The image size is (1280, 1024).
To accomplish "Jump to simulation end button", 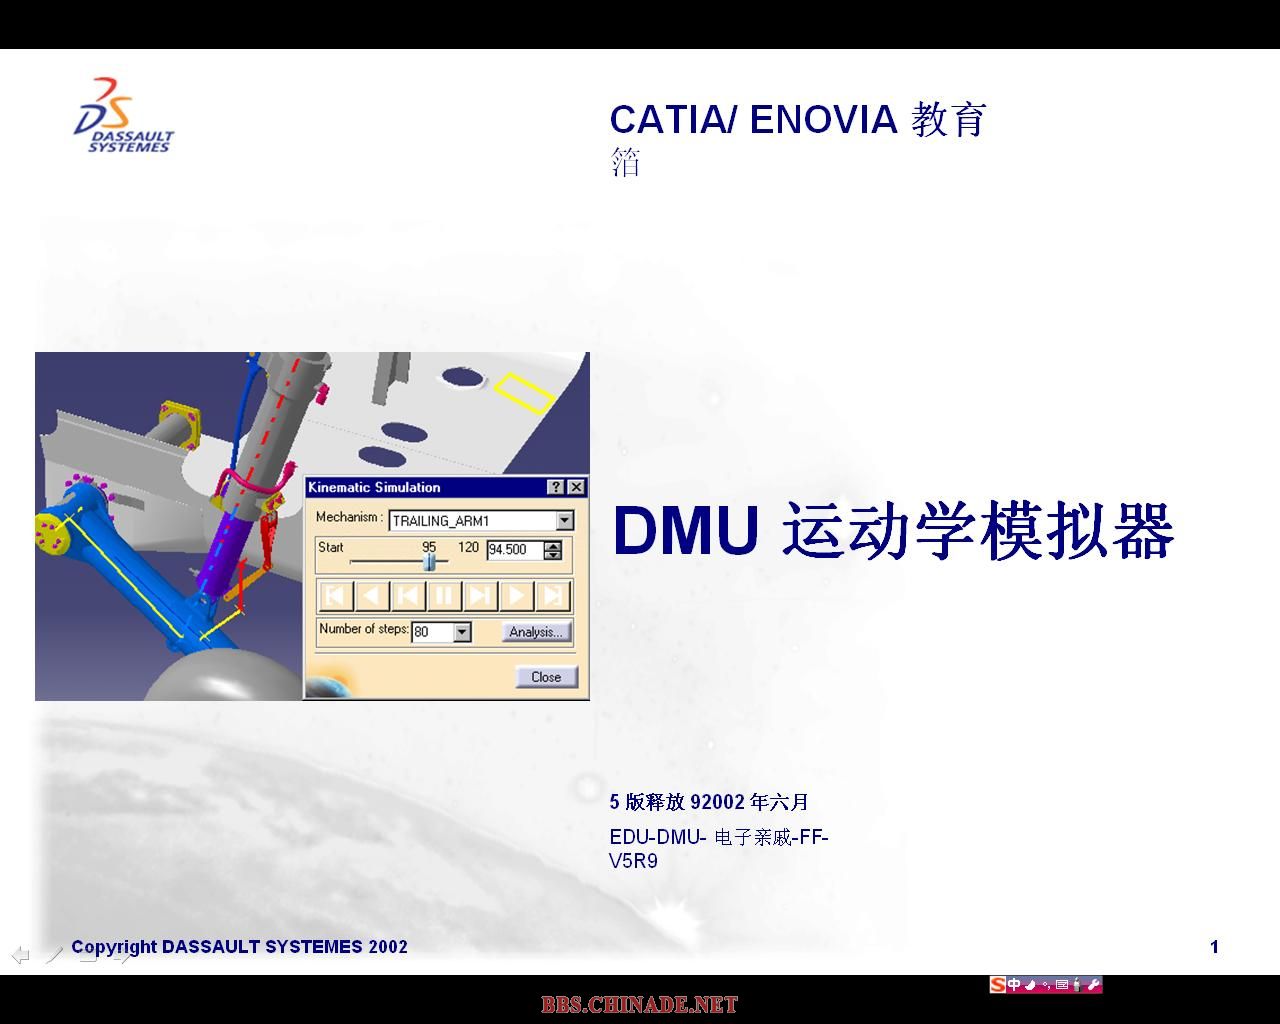I will [551, 596].
